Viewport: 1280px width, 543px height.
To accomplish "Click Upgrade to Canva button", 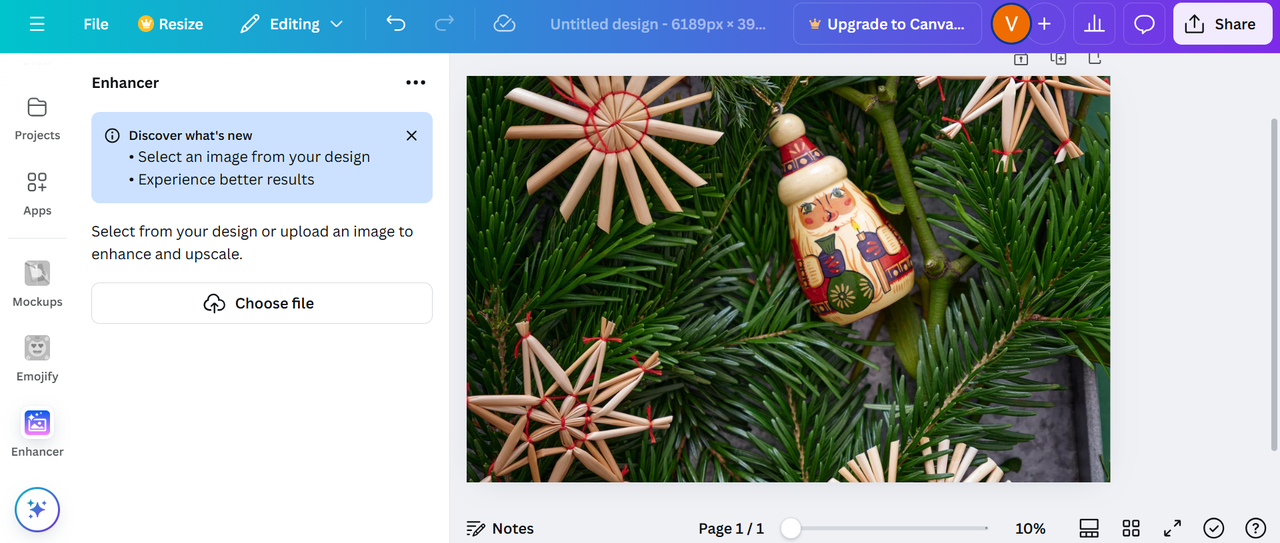I will pyautogui.click(x=887, y=24).
